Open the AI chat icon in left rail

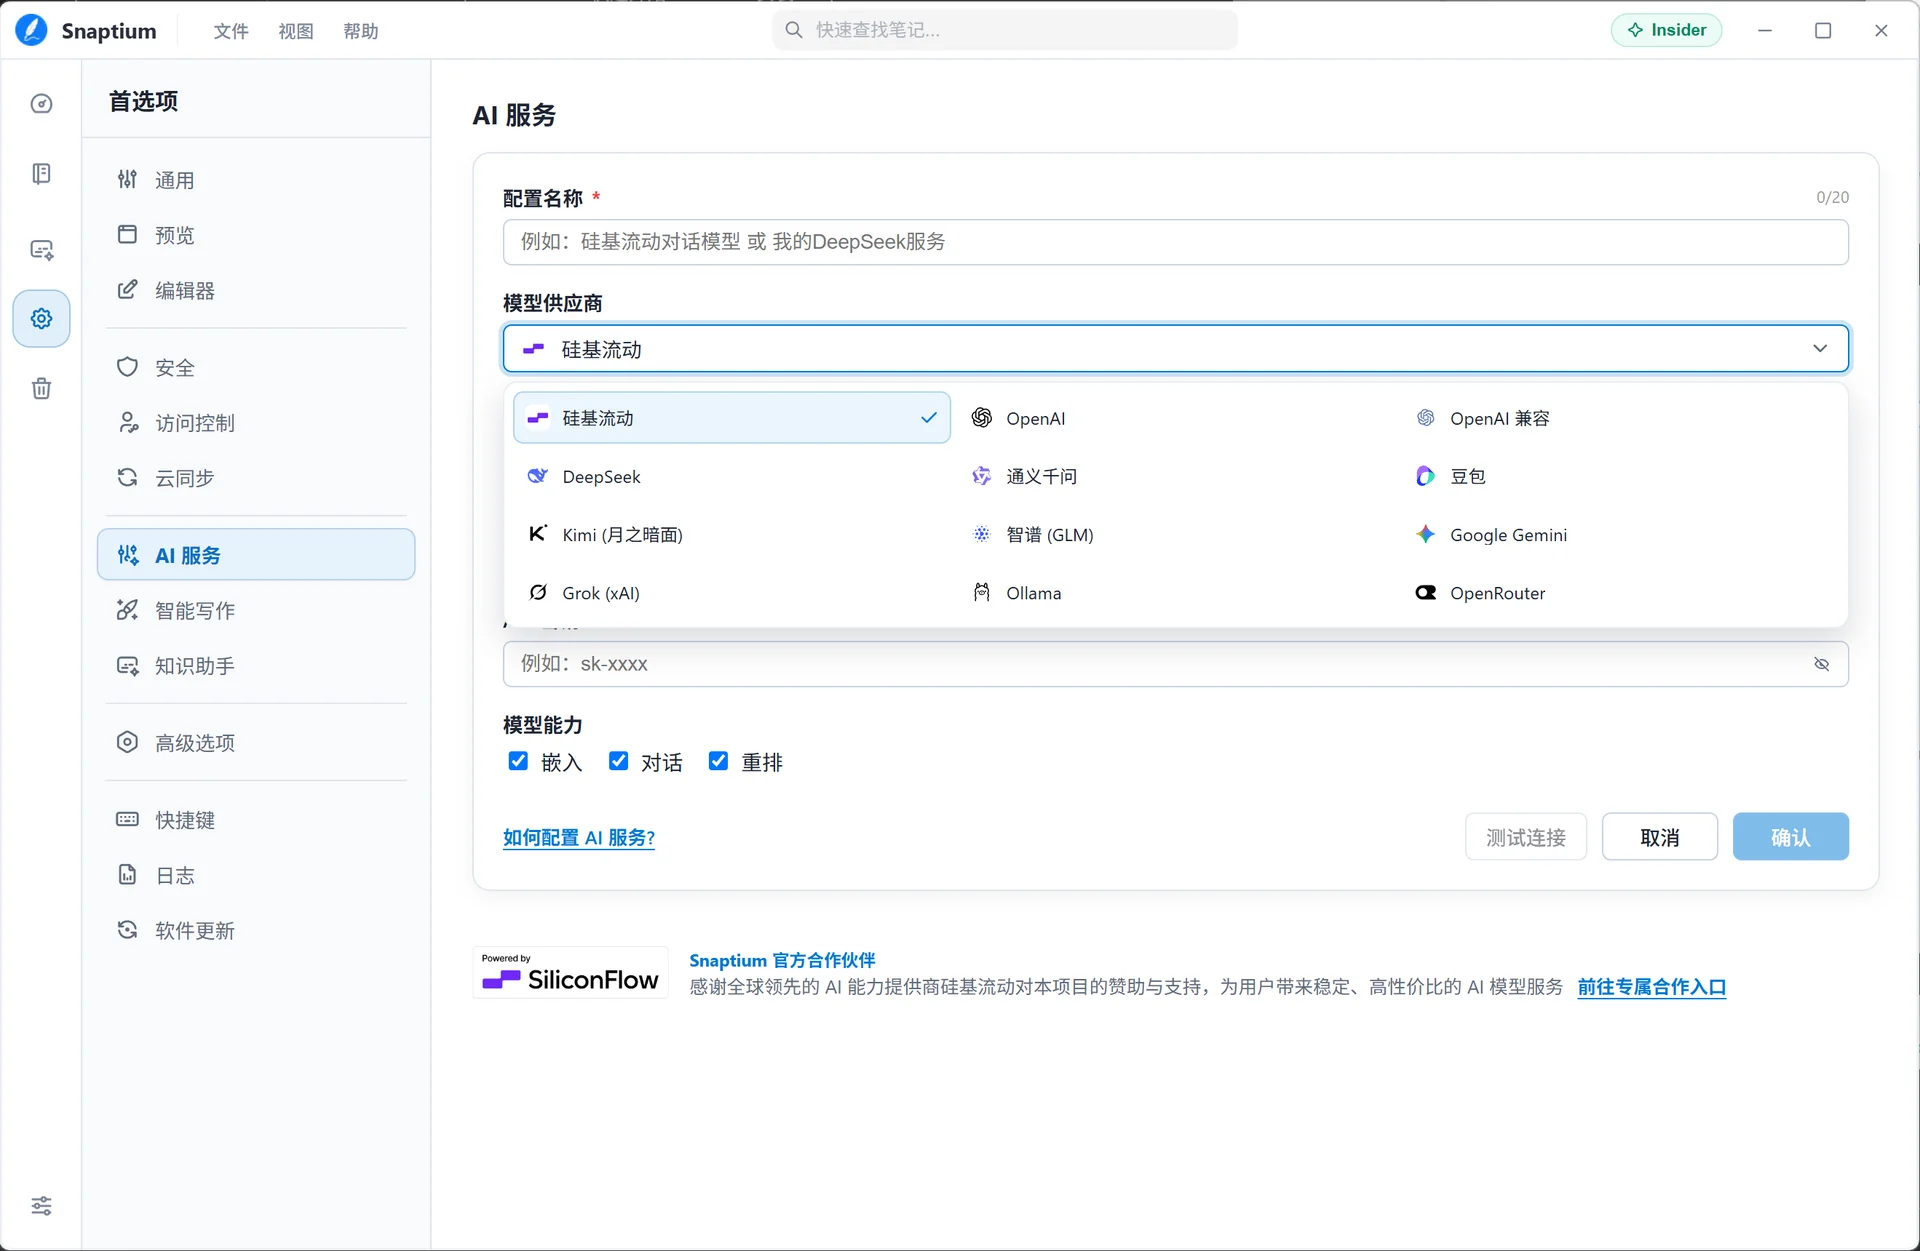pos(41,250)
